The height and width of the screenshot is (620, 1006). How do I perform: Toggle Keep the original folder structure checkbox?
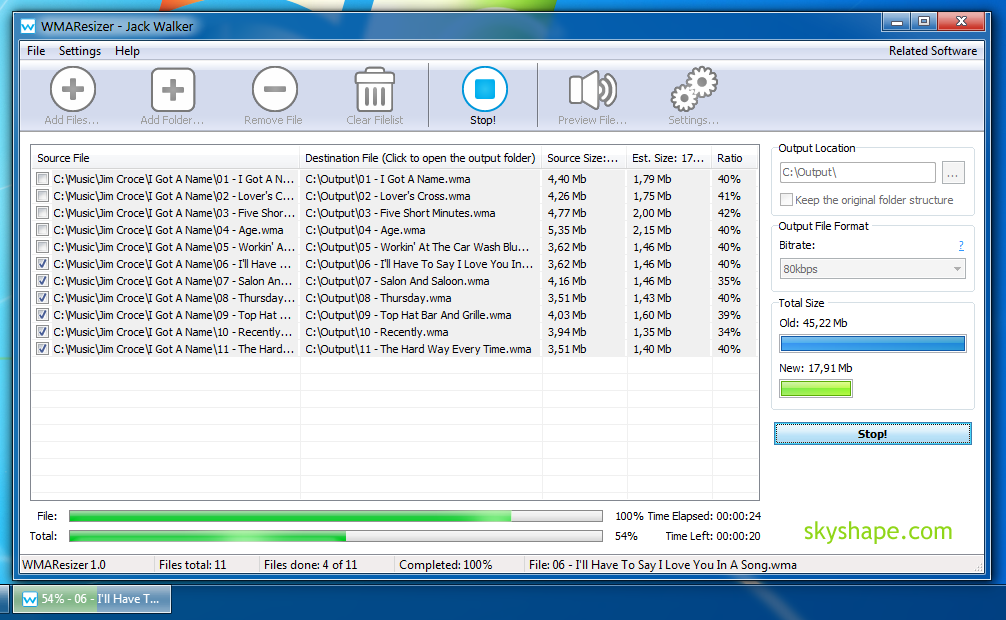pyautogui.click(x=787, y=200)
